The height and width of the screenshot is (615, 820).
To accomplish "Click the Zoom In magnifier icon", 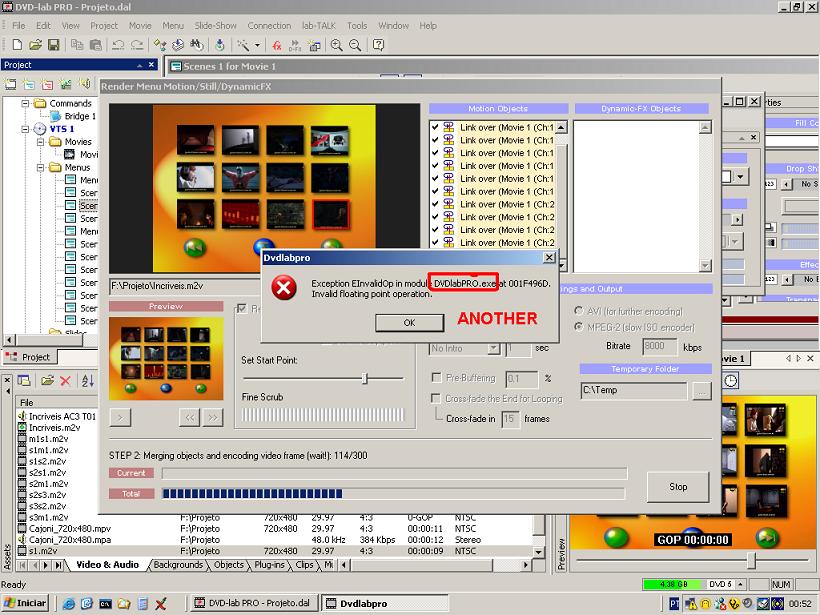I will 336,45.
